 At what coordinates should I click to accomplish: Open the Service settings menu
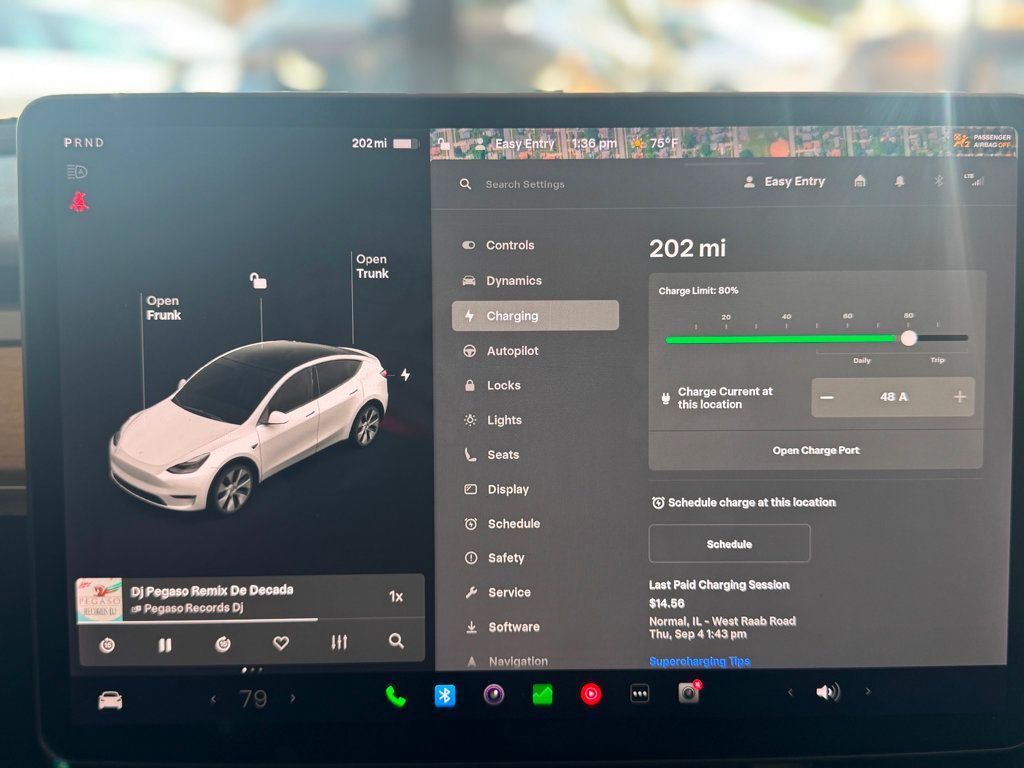498,592
